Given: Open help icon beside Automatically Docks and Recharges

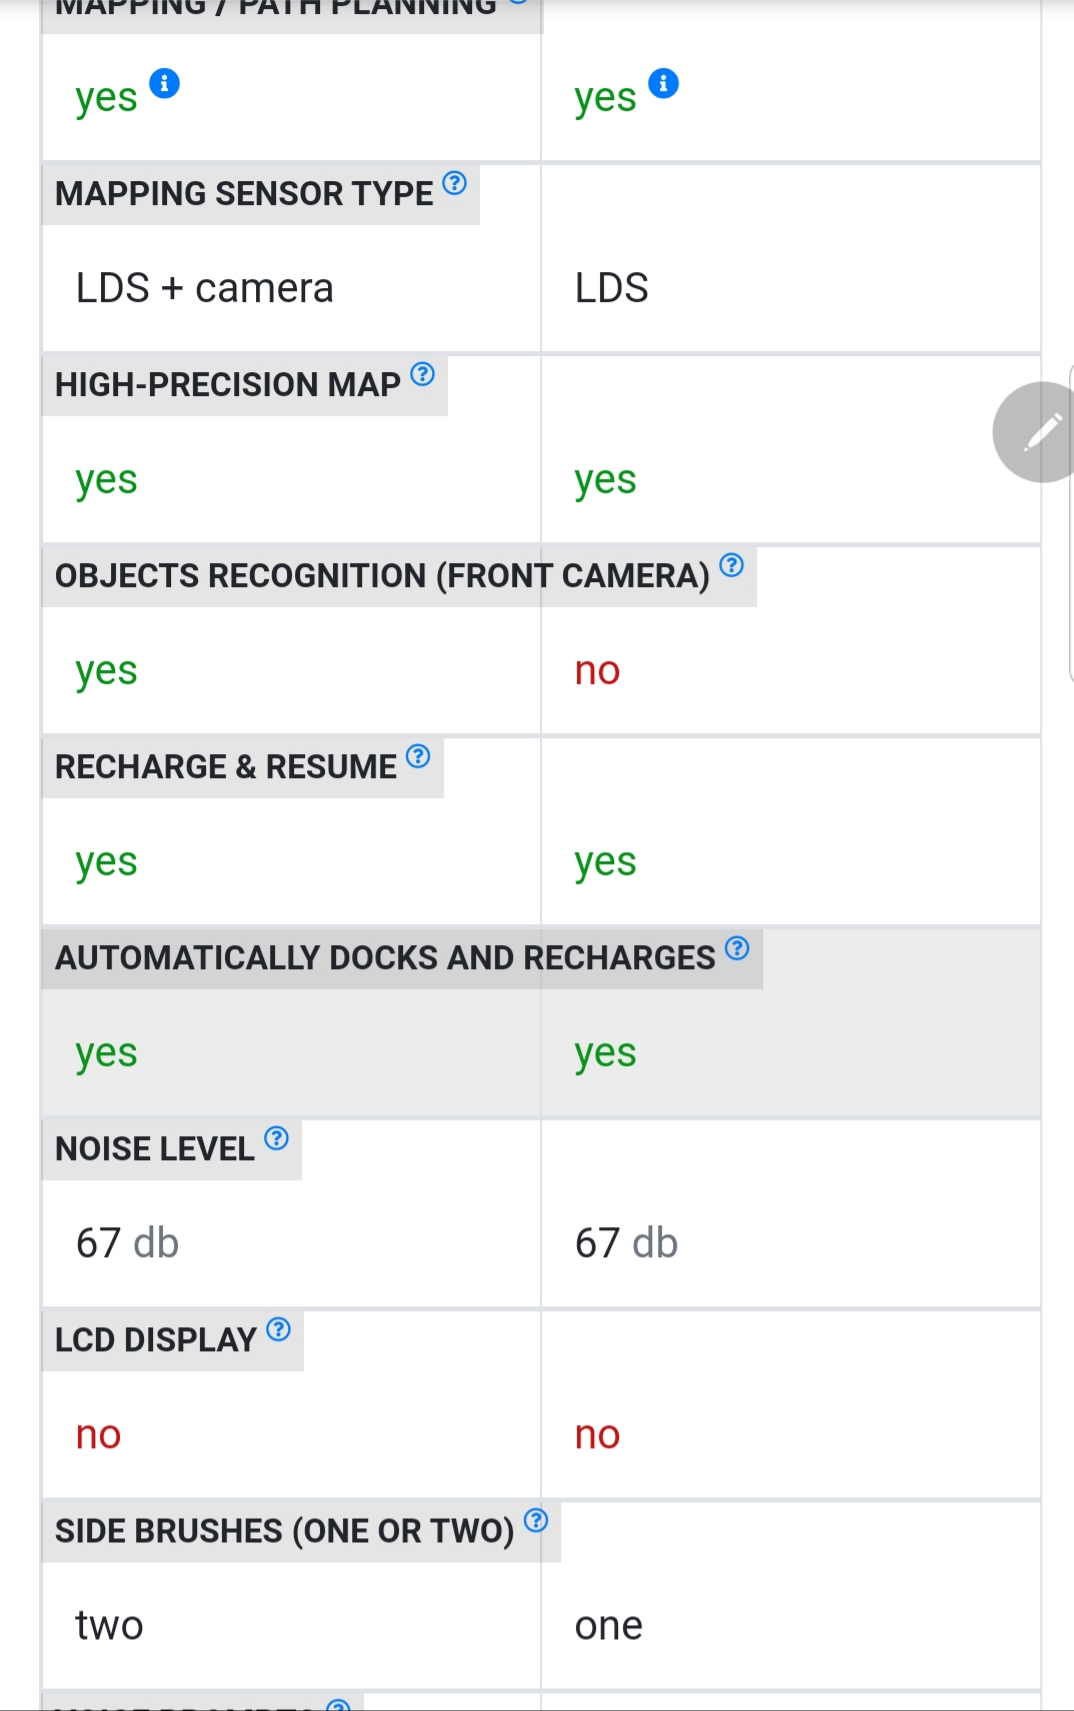Looking at the screenshot, I should pos(737,948).
